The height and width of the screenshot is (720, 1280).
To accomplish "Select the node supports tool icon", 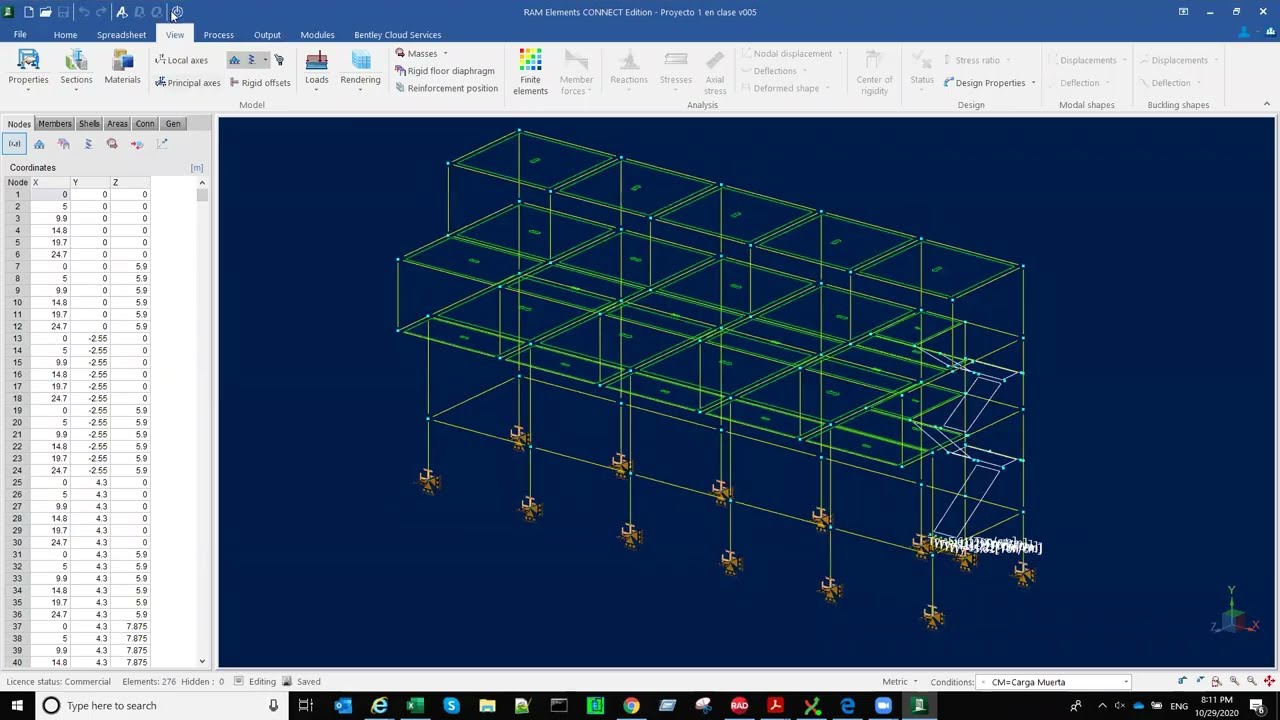I will 39,144.
